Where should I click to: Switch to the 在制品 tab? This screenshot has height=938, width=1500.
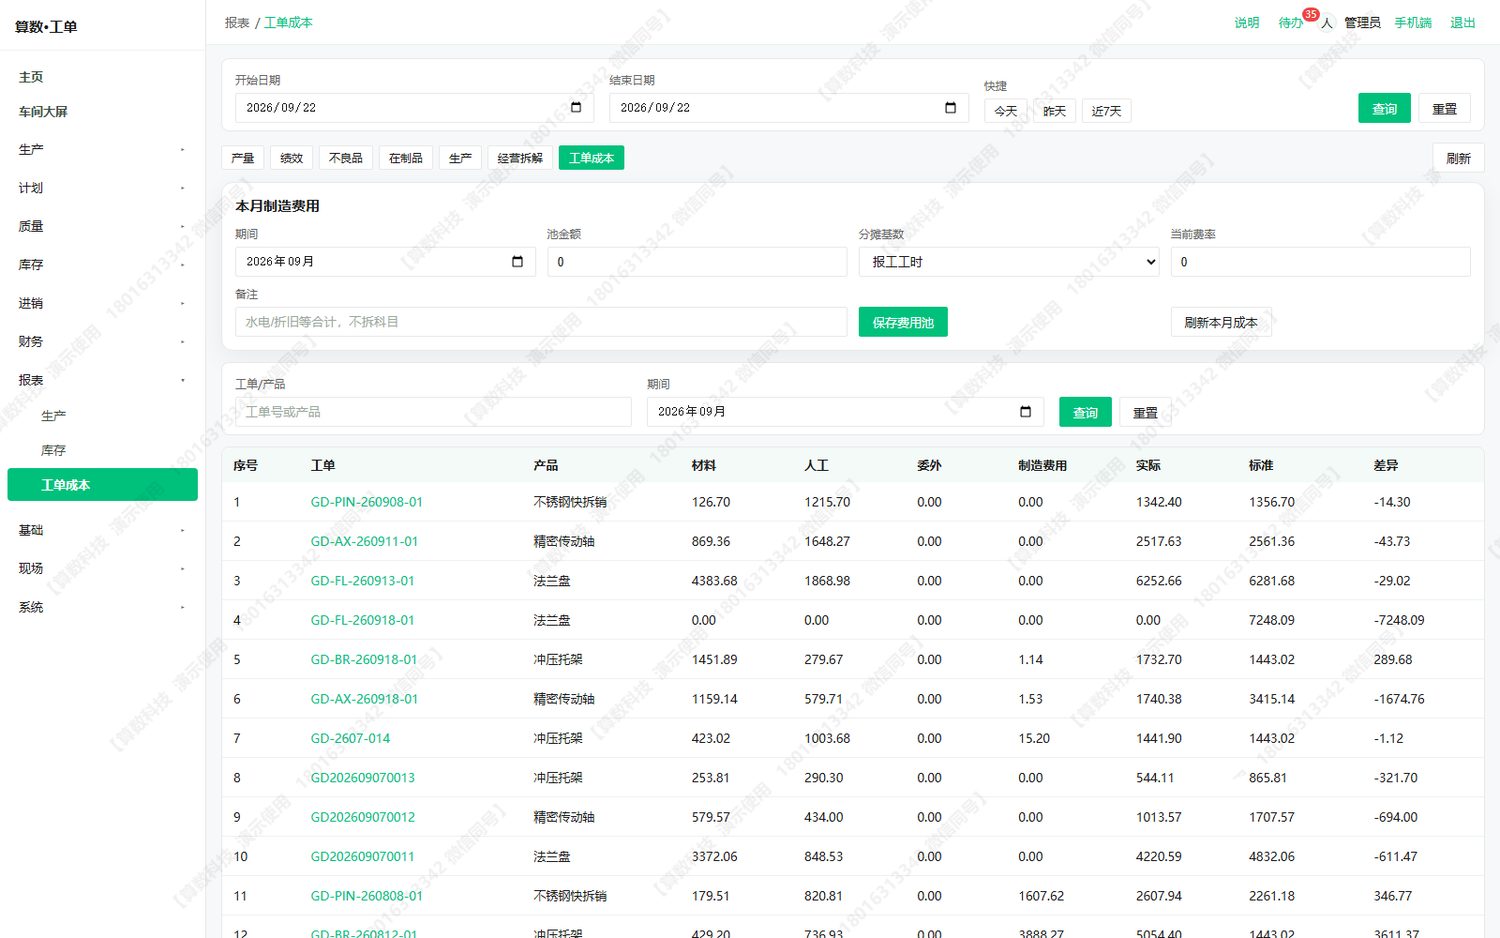(x=406, y=158)
